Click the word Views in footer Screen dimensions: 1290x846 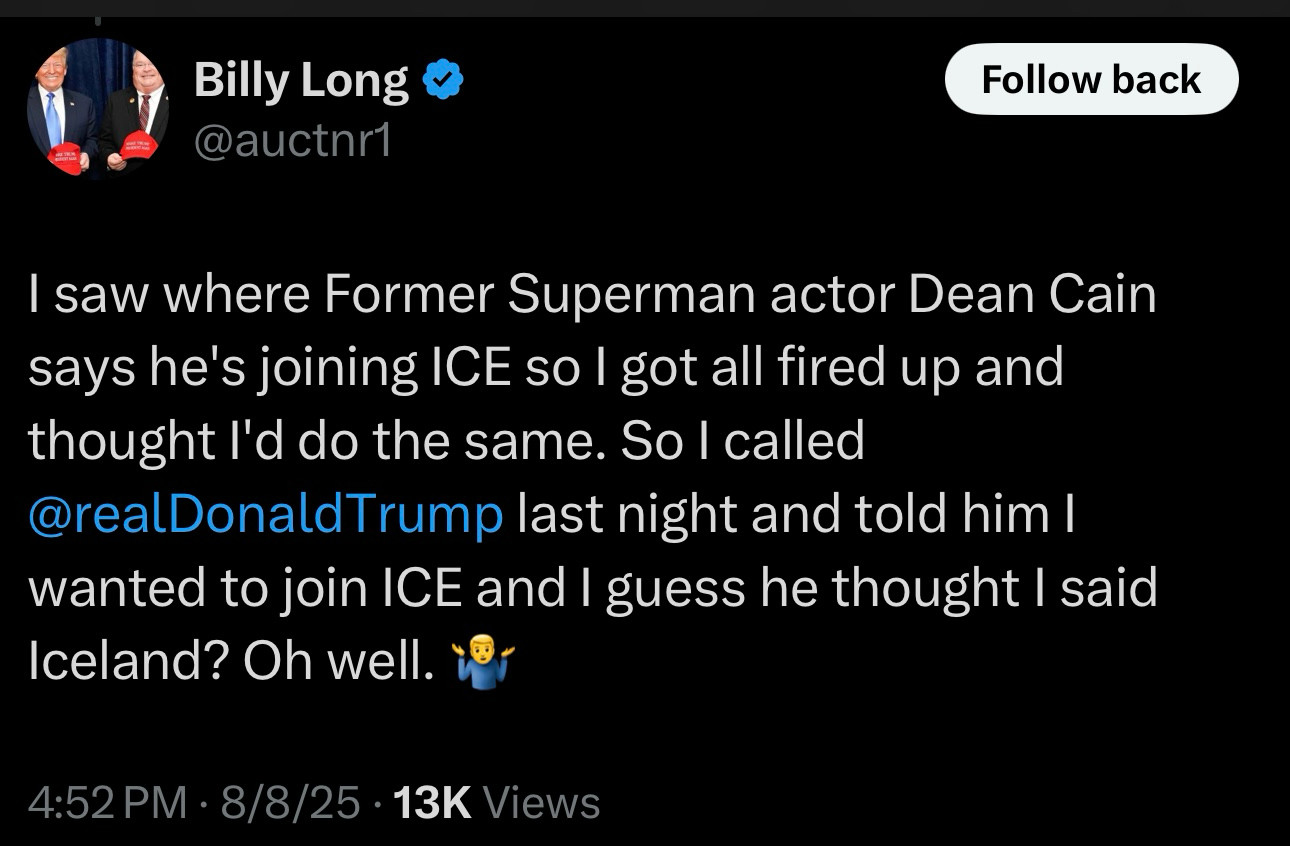pyautogui.click(x=541, y=802)
